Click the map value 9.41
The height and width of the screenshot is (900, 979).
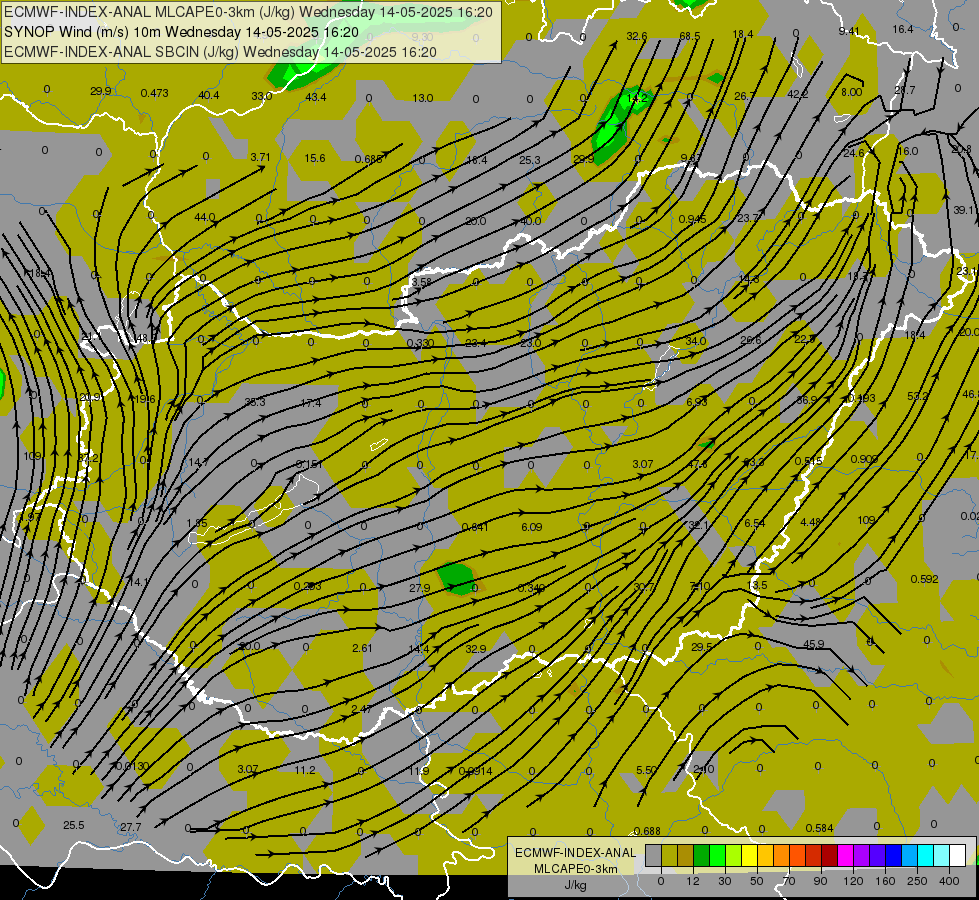[849, 31]
